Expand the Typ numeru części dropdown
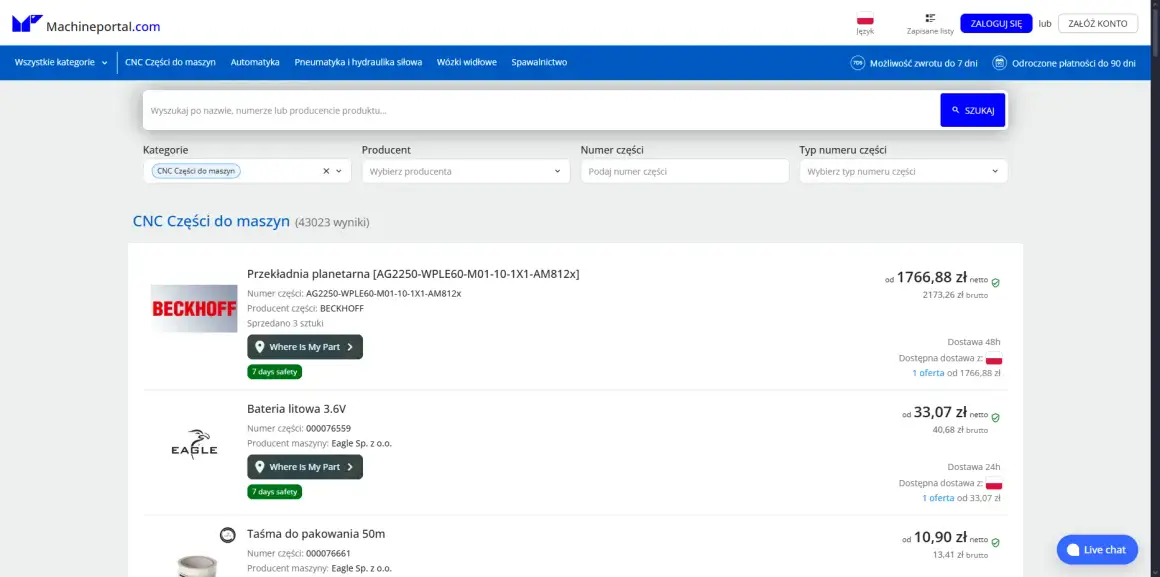 pos(902,171)
